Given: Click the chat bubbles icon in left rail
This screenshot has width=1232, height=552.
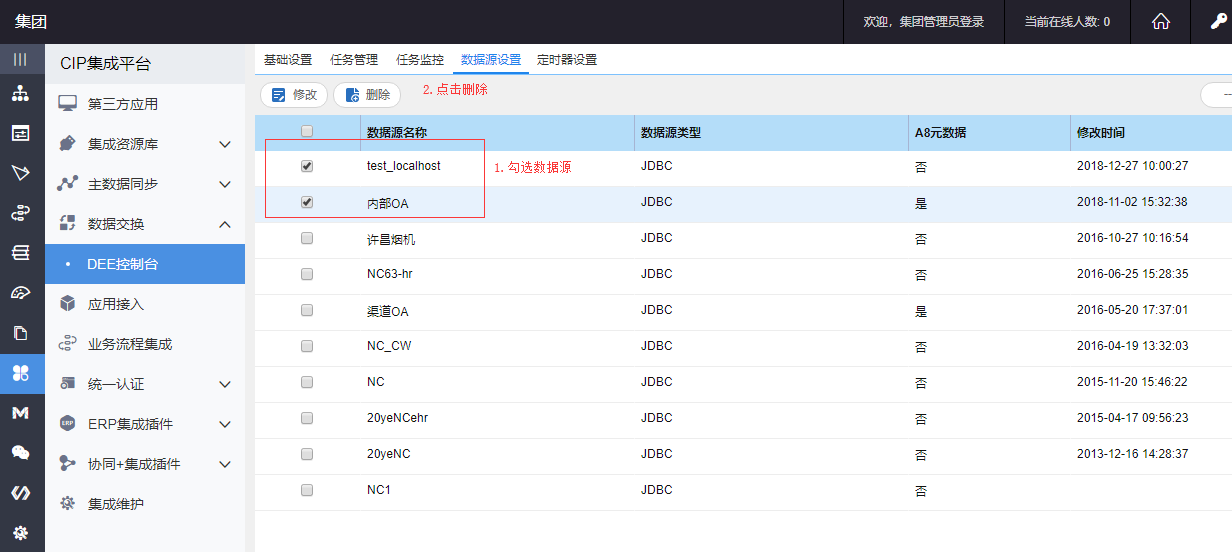Looking at the screenshot, I should (x=20, y=452).
